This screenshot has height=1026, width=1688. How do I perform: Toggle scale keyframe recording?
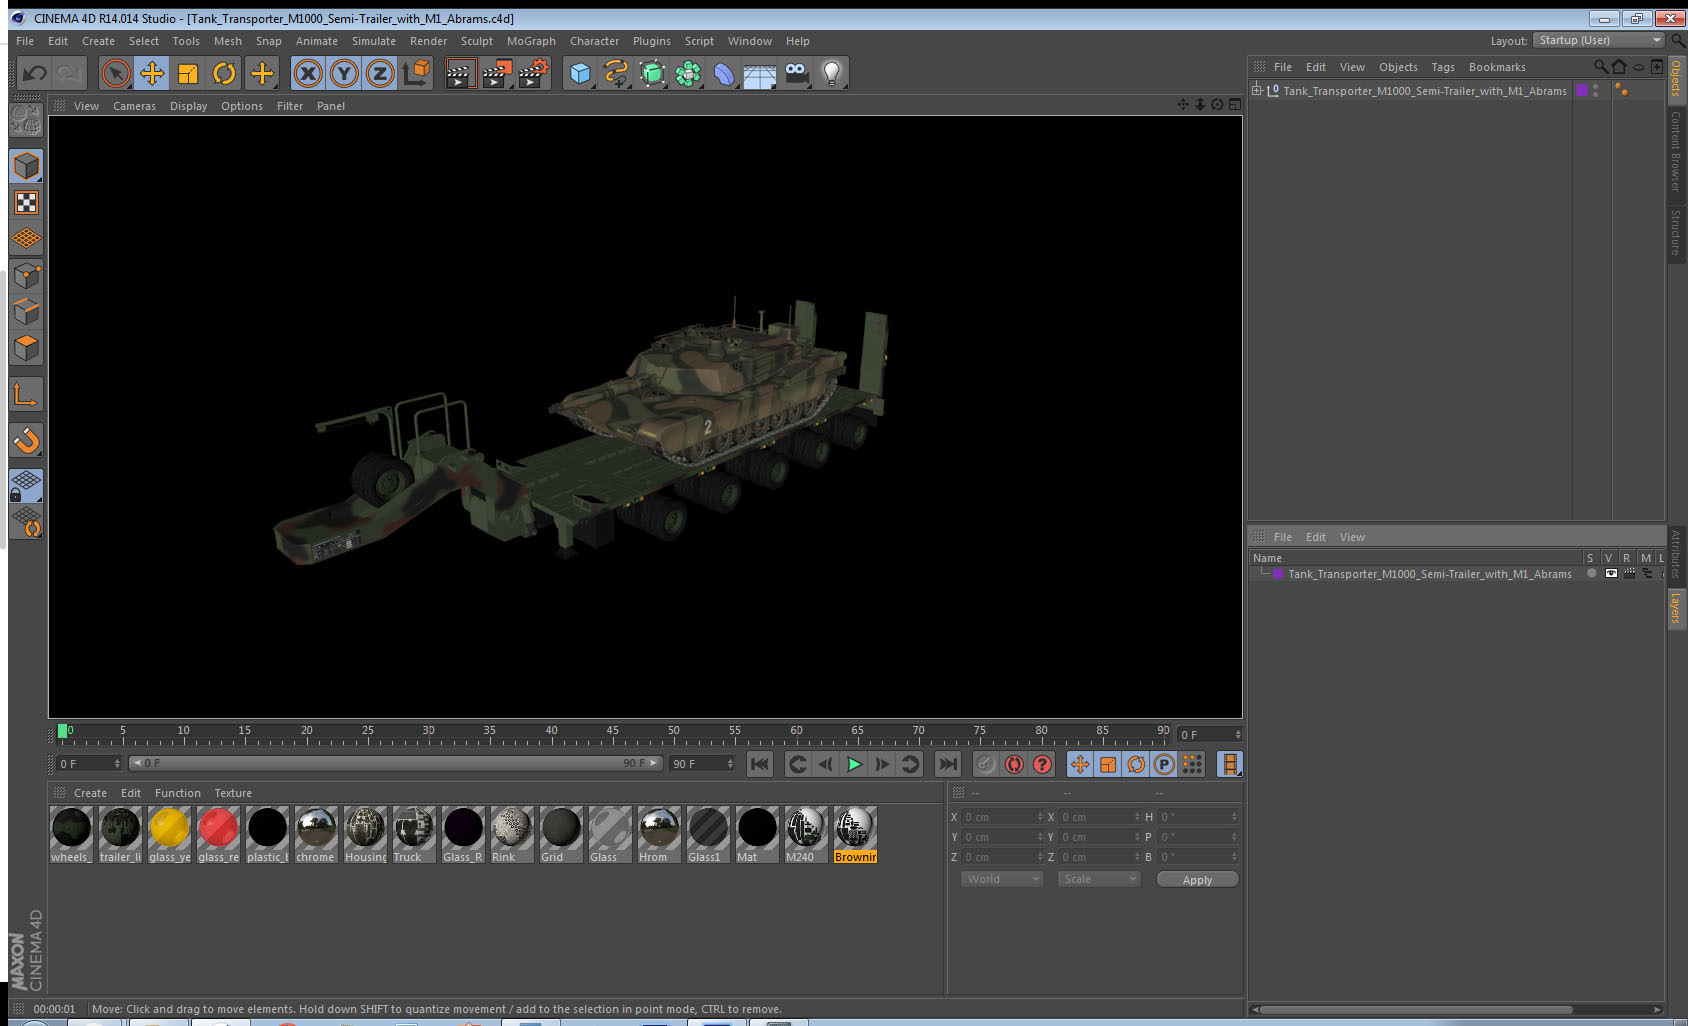(1108, 764)
